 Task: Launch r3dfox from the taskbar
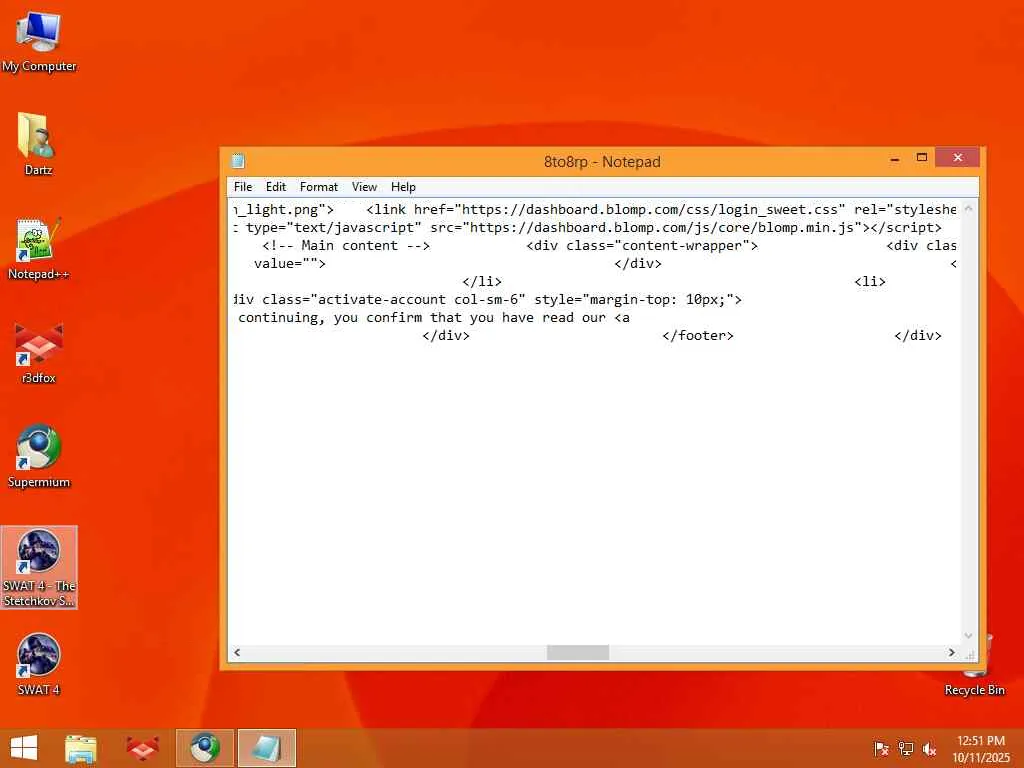(x=142, y=748)
